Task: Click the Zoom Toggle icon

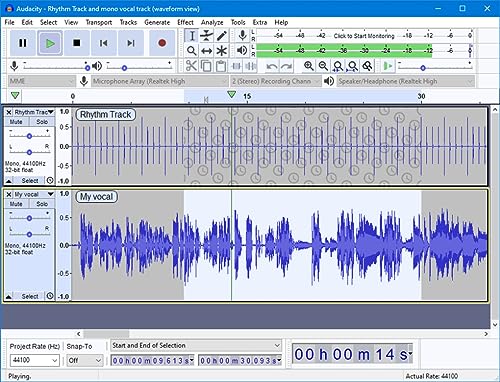Action: click(367, 66)
